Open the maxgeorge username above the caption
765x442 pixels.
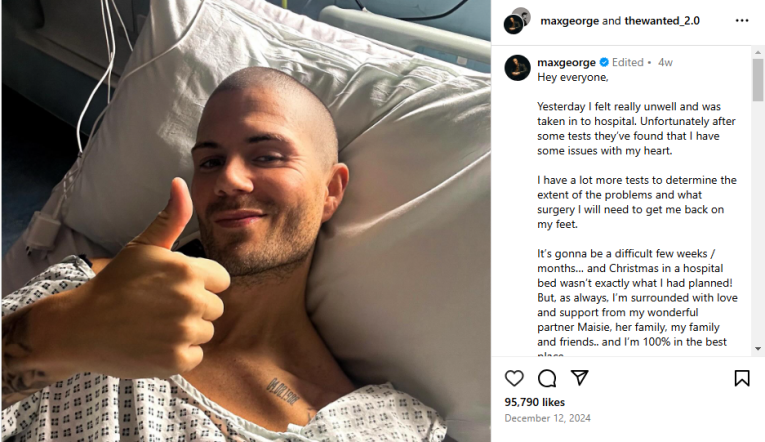pyautogui.click(x=566, y=62)
